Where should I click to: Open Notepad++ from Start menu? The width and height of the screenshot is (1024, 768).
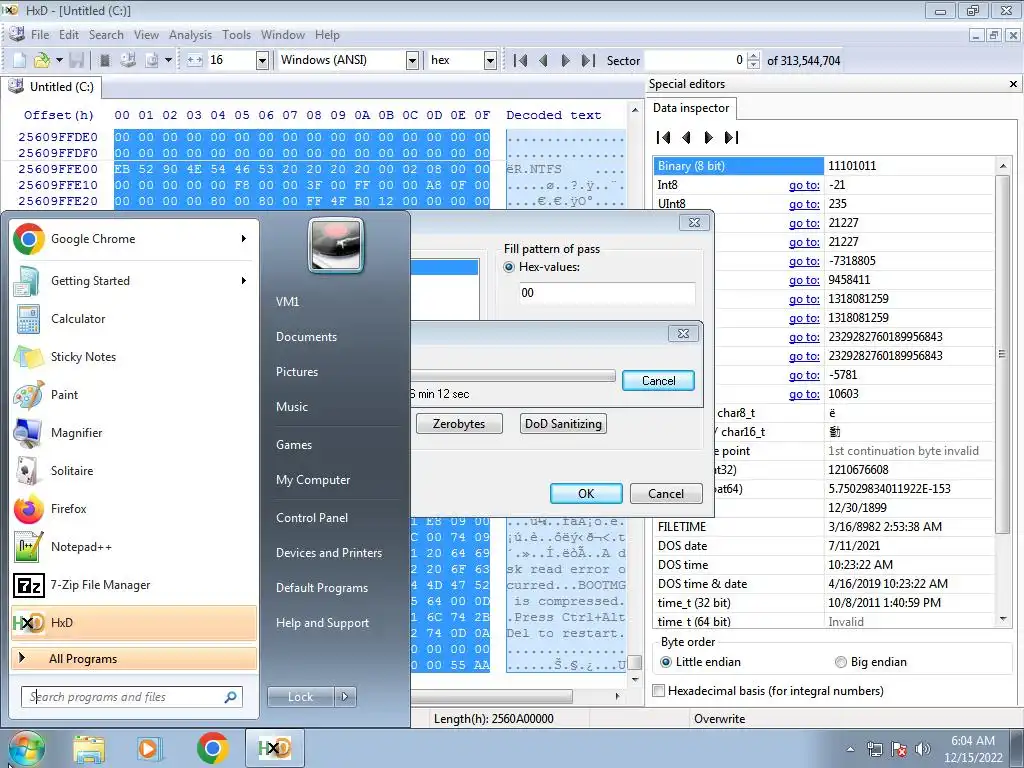coord(134,547)
